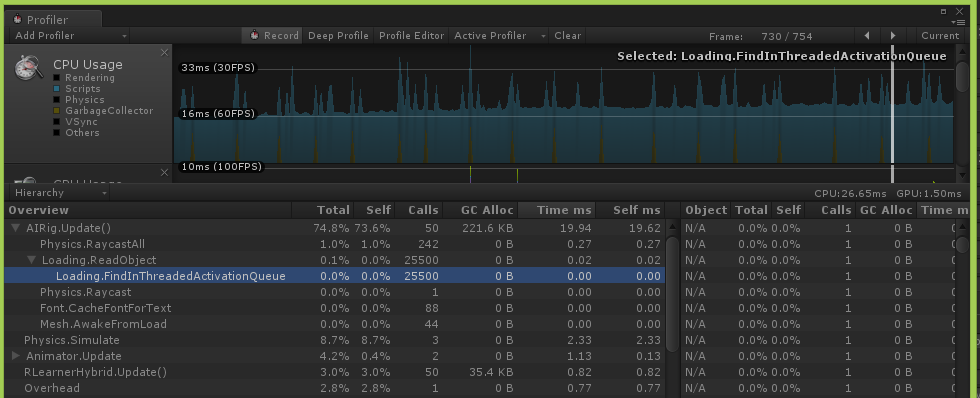Click the 35.4 KB GC Alloc value
980x398 pixels.
click(491, 372)
